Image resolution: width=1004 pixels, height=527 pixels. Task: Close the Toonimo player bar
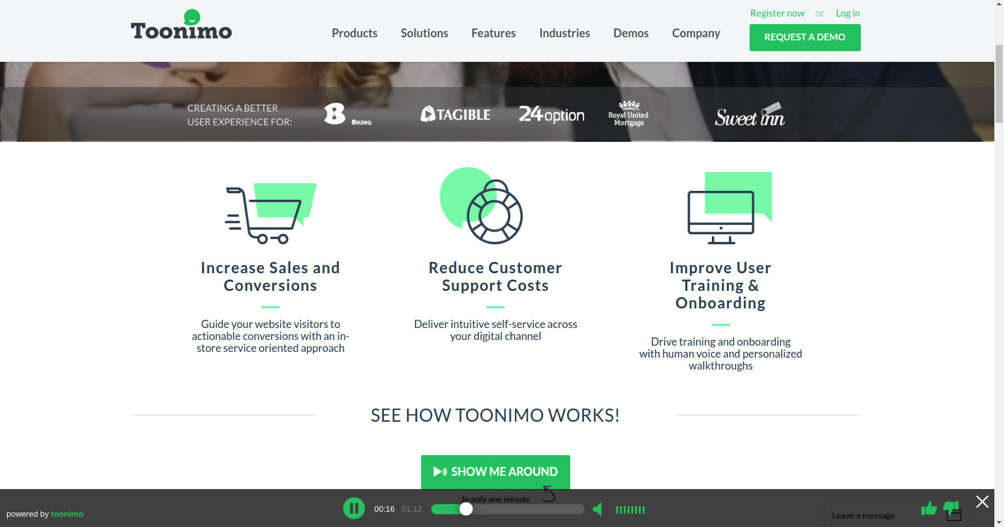click(982, 502)
